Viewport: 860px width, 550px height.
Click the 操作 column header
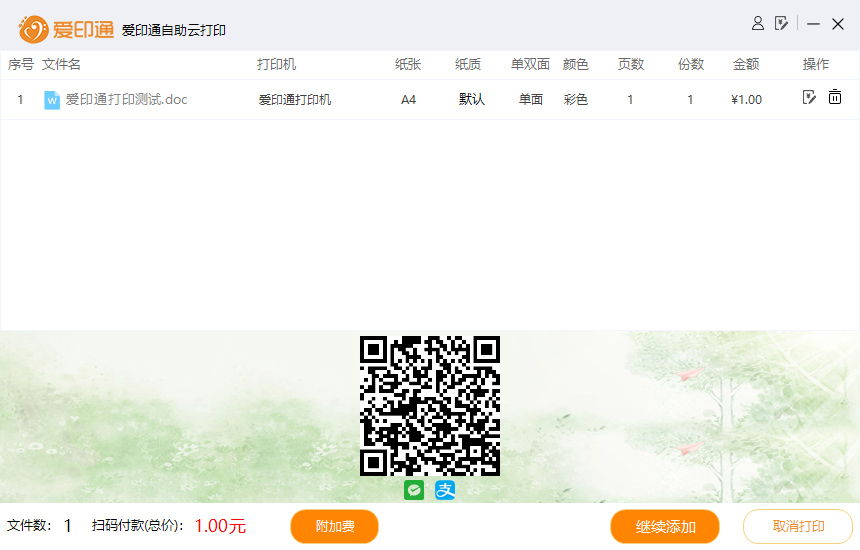(816, 64)
